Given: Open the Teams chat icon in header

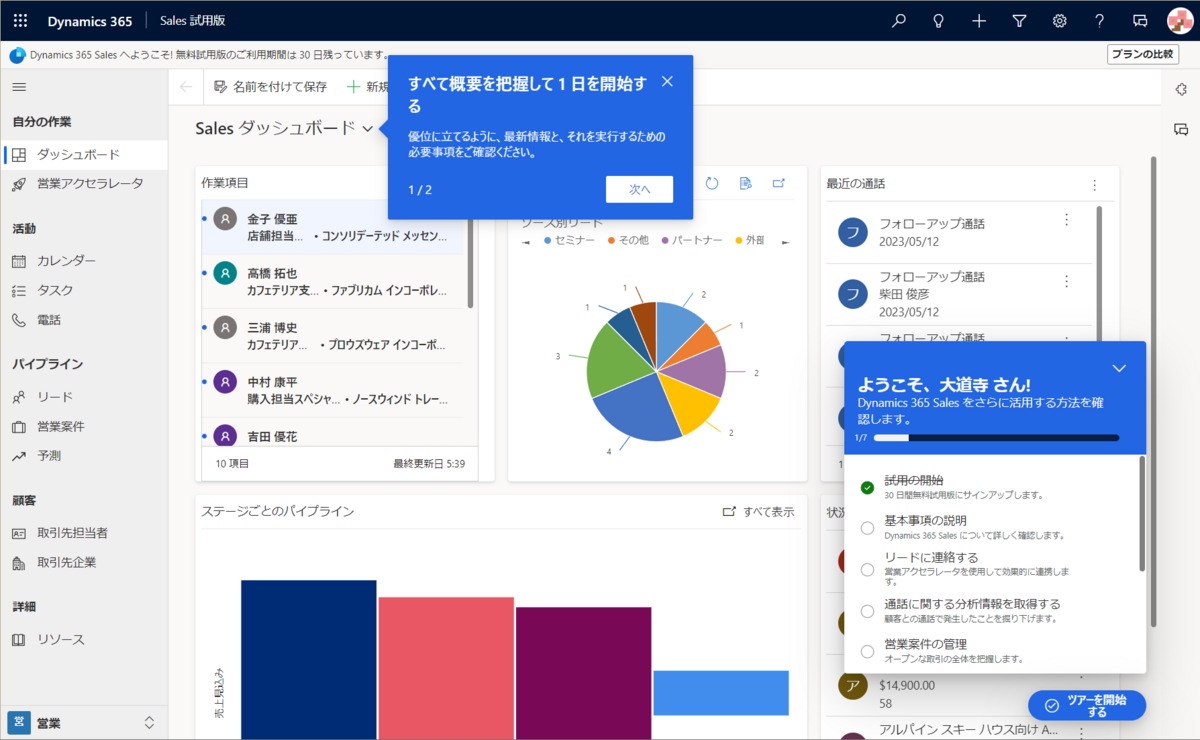Looking at the screenshot, I should tap(1139, 20).
